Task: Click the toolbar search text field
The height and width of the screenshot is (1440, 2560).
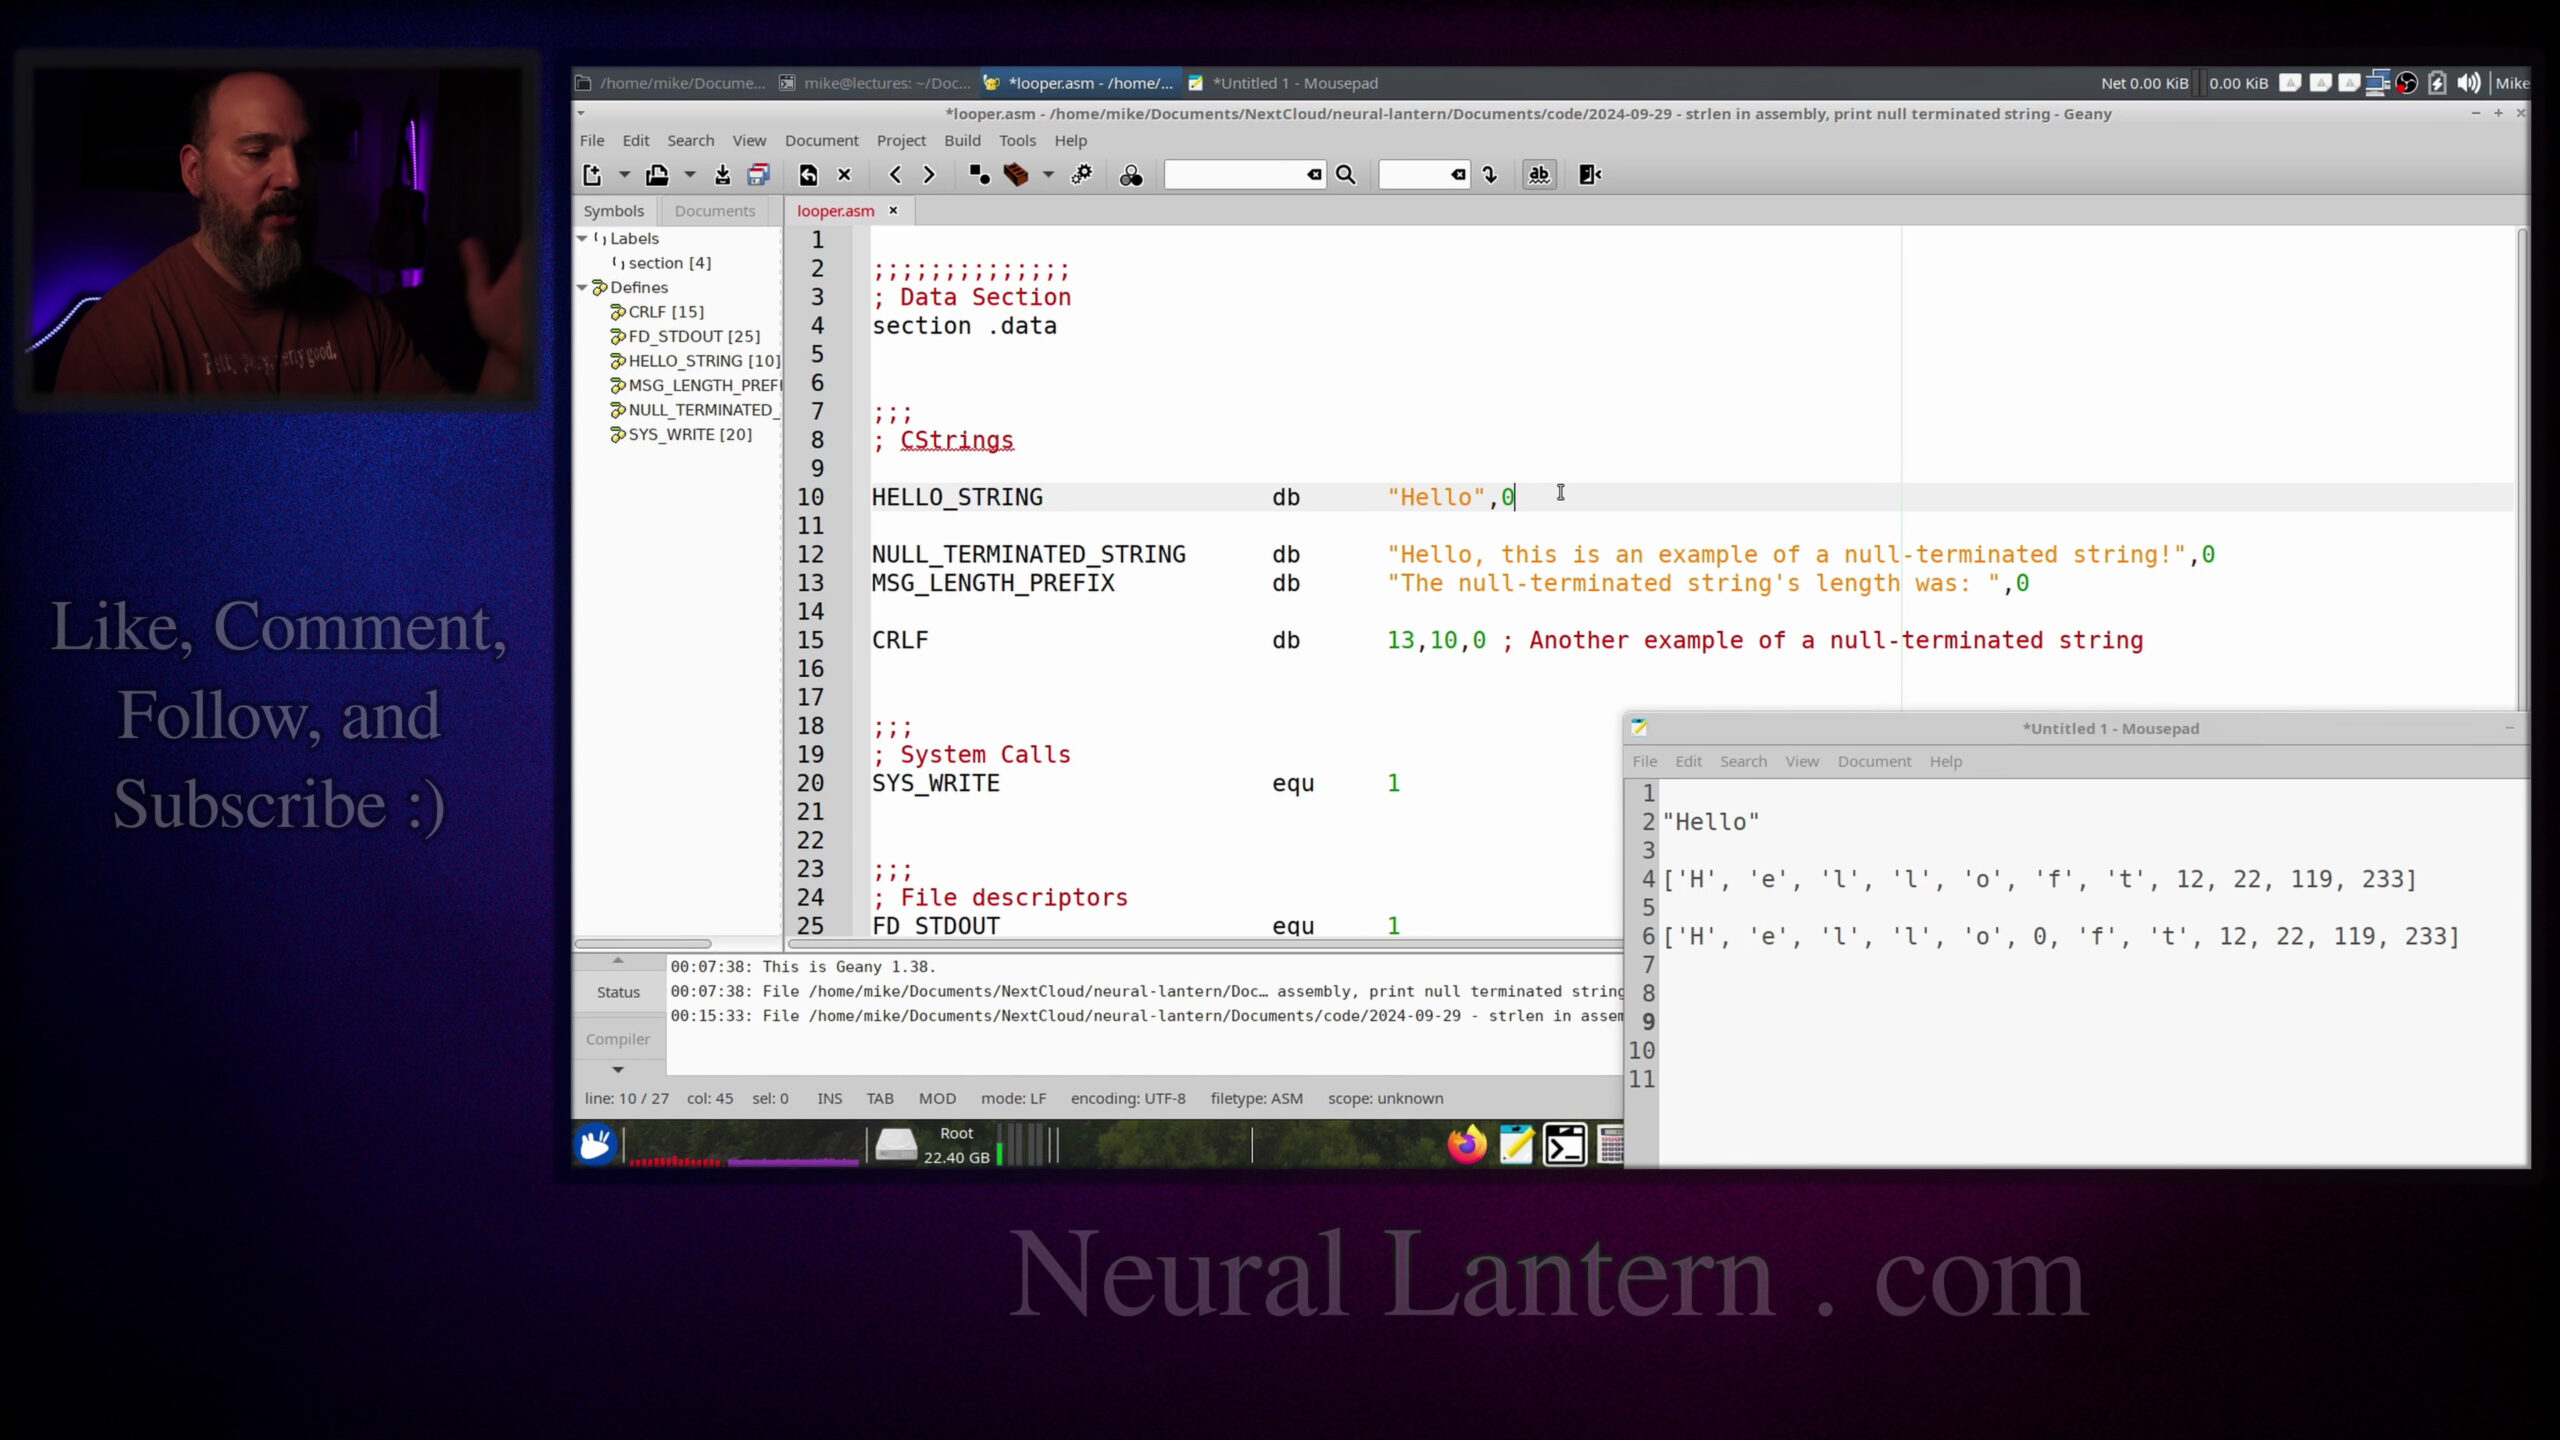Action: (x=1234, y=175)
